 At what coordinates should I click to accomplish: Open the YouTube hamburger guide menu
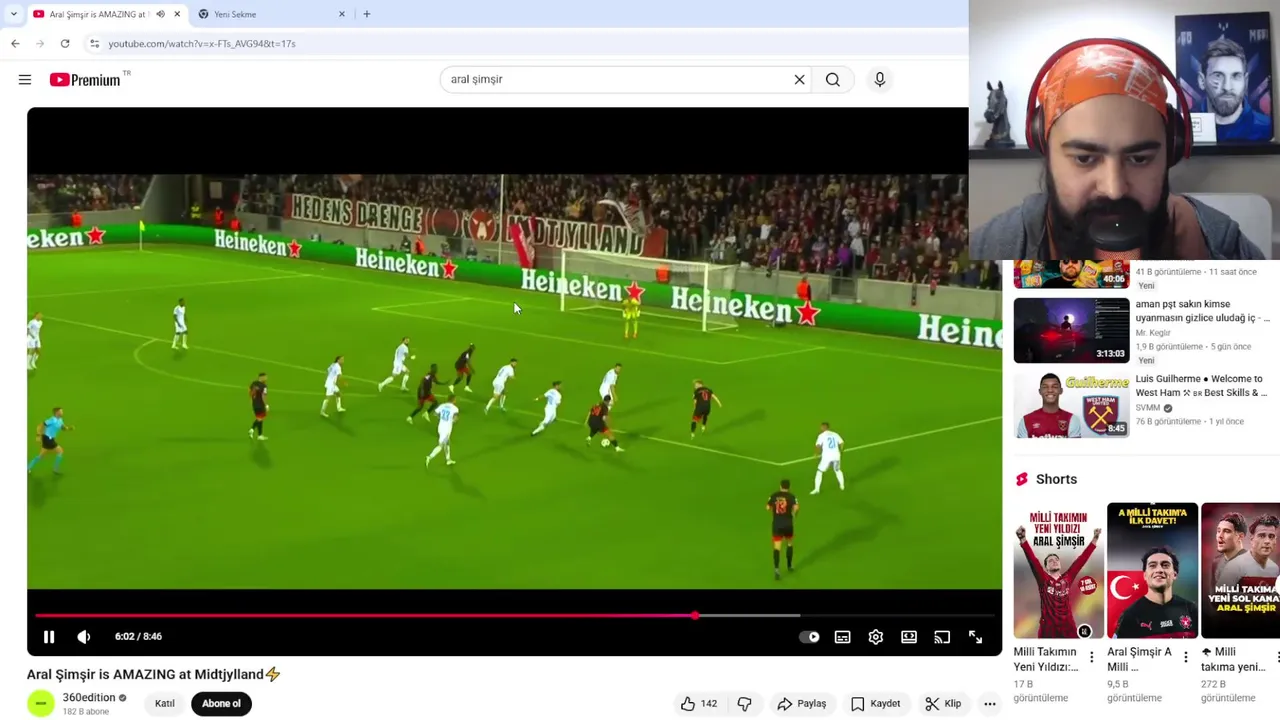(x=25, y=80)
